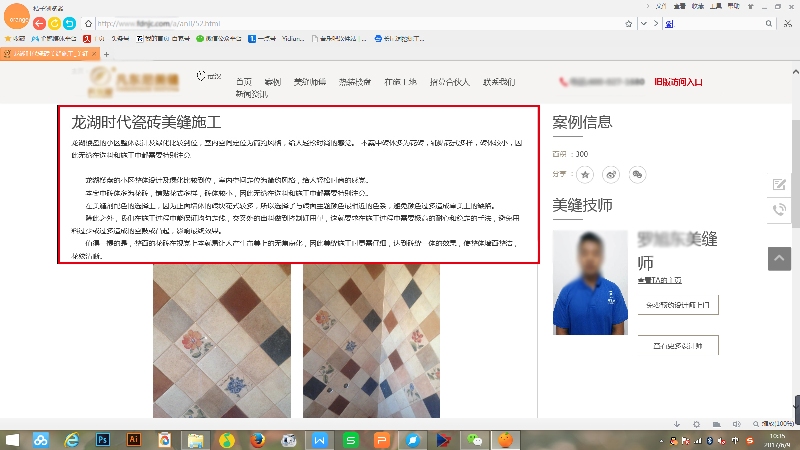The width and height of the screenshot is (800, 450).
Task: Expand the system tray hidden icons arrow
Action: tap(661, 441)
